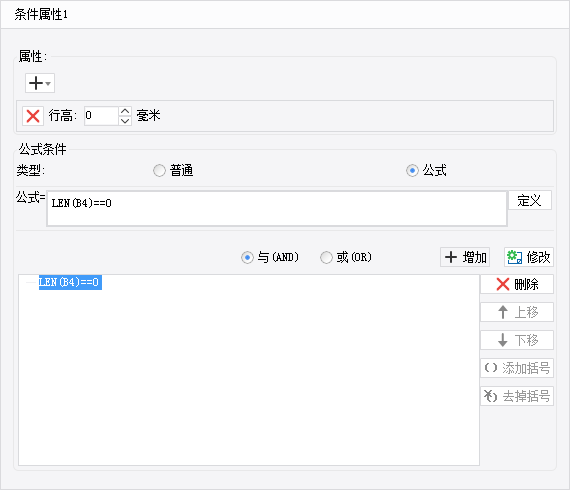Viewport: 570px width, 490px height.
Task: Modify the condition with 修改 button
Action: point(529,257)
